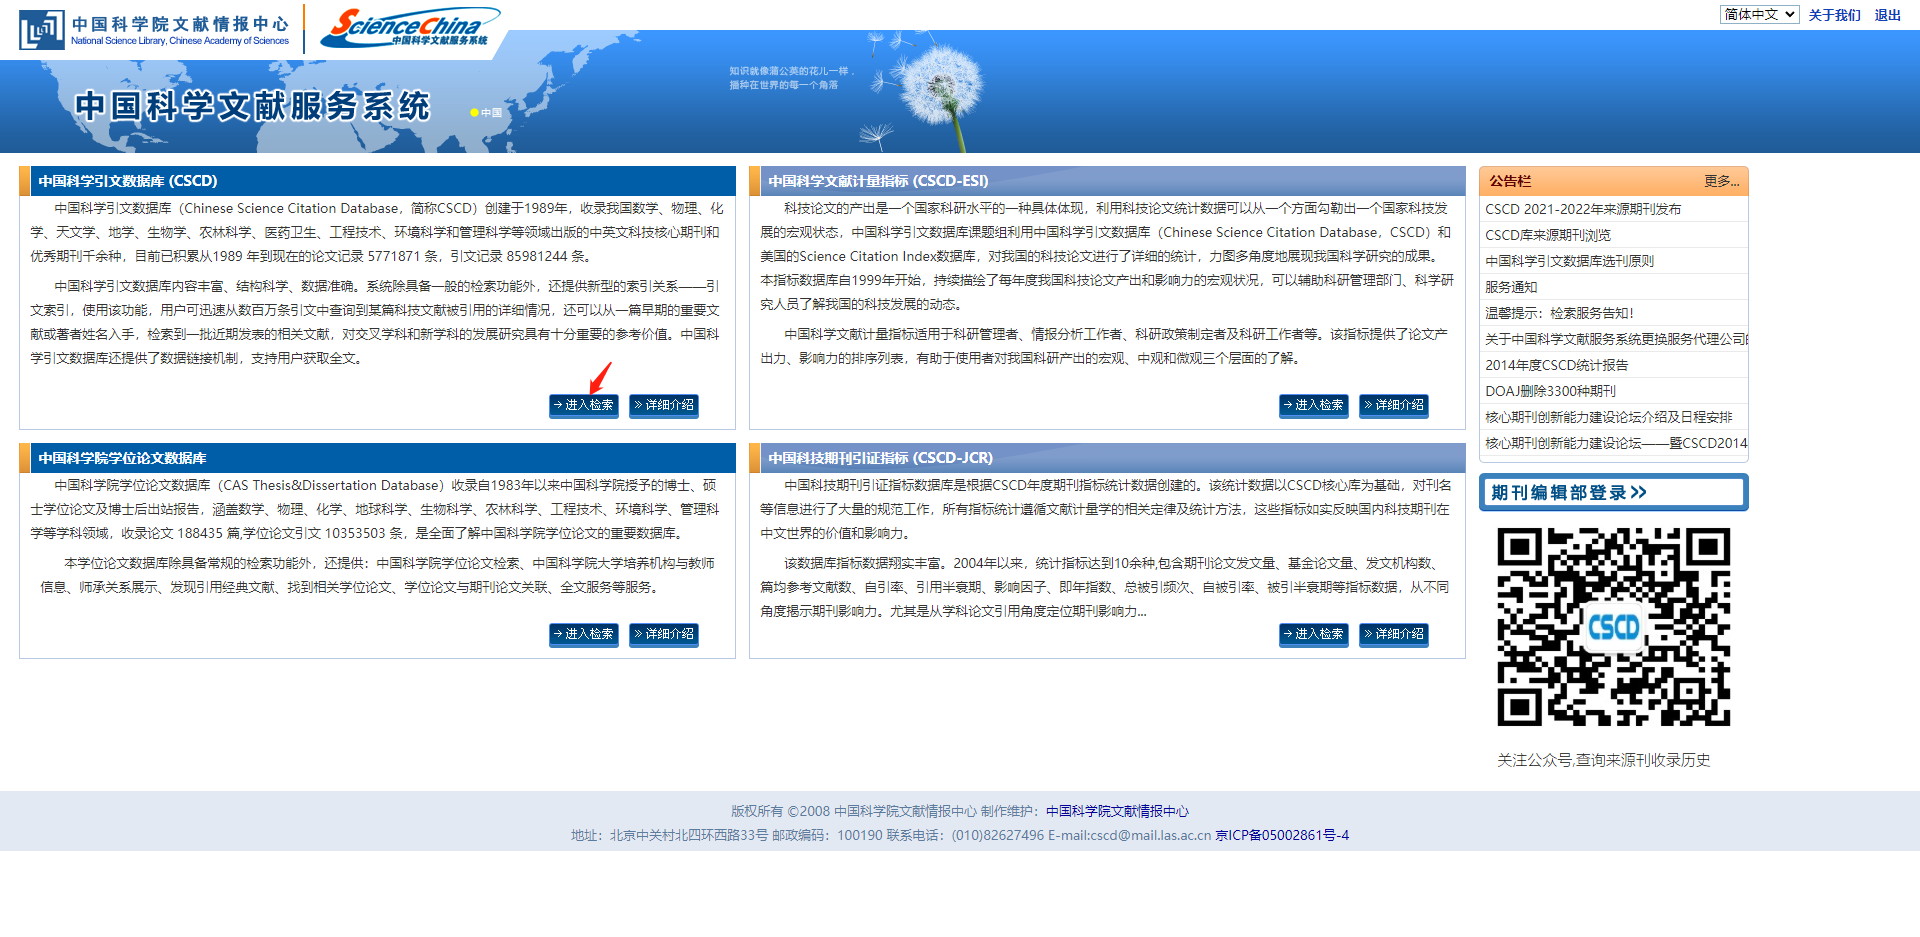Open the DOAJ删除3300种期刊 notice
Screen dimensions: 1920x937
(1551, 390)
